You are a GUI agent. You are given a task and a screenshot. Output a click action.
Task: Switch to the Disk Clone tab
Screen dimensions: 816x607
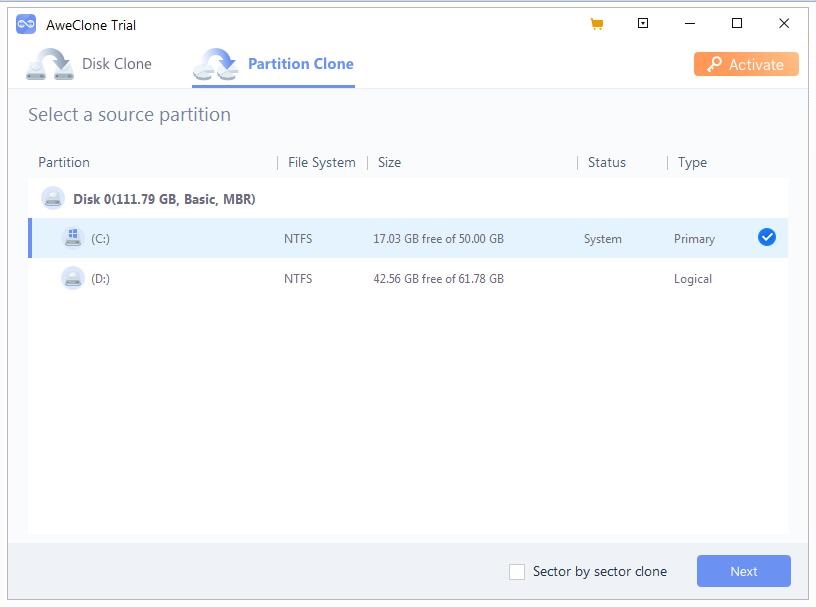click(x=89, y=64)
